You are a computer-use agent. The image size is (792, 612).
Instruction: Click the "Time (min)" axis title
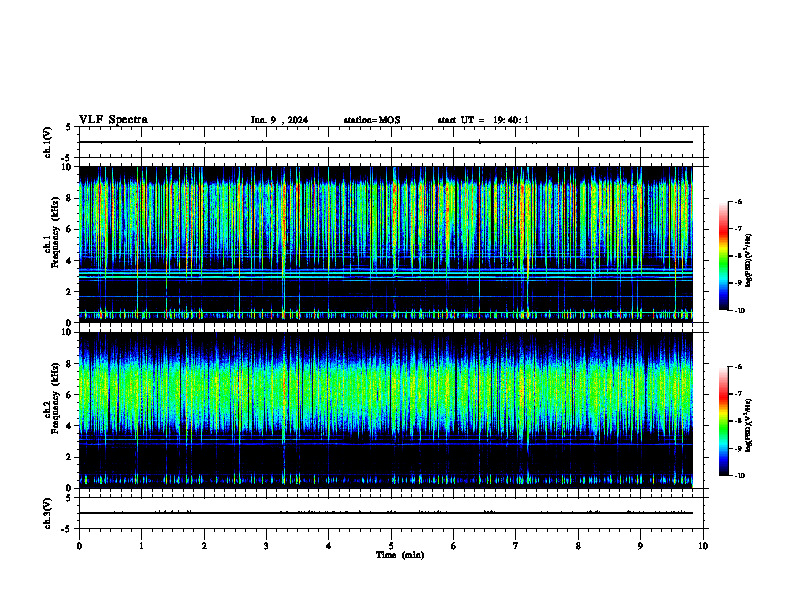click(400, 555)
